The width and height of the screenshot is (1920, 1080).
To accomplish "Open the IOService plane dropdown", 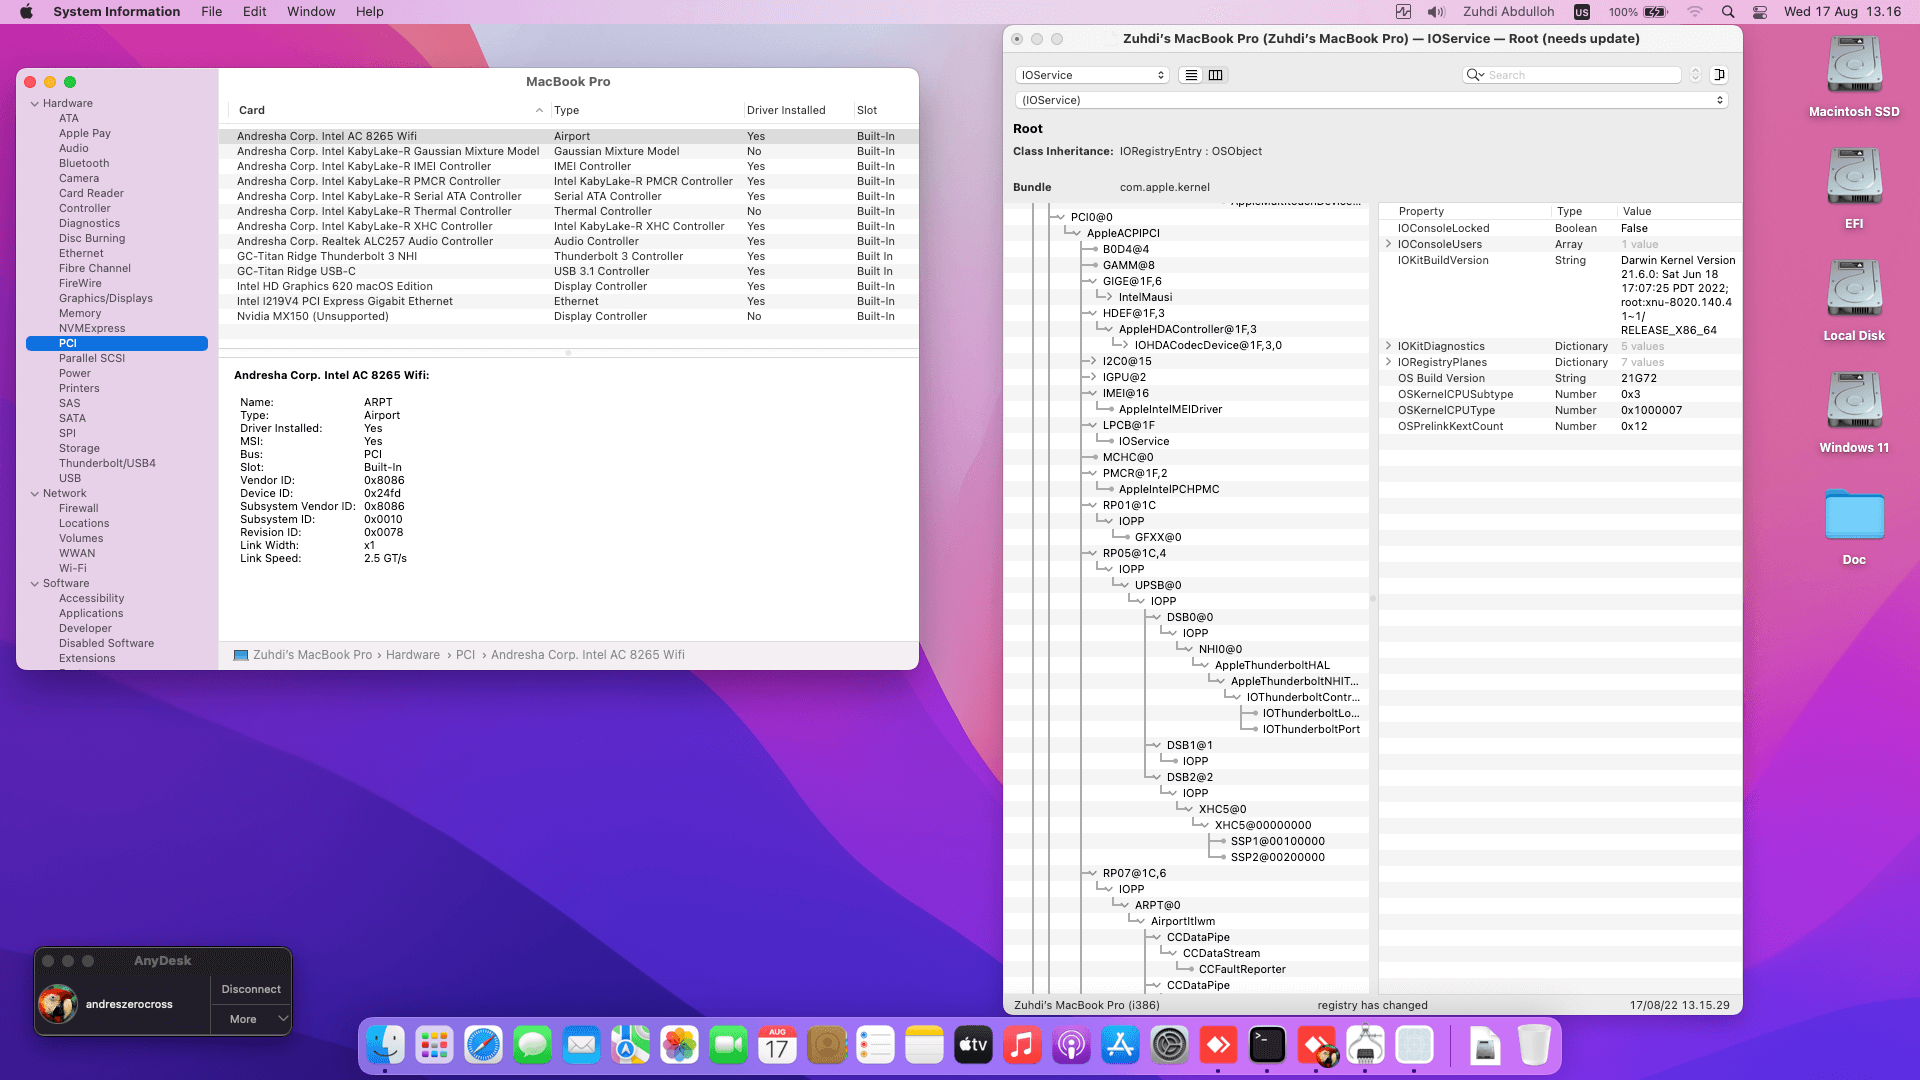I will point(1092,75).
